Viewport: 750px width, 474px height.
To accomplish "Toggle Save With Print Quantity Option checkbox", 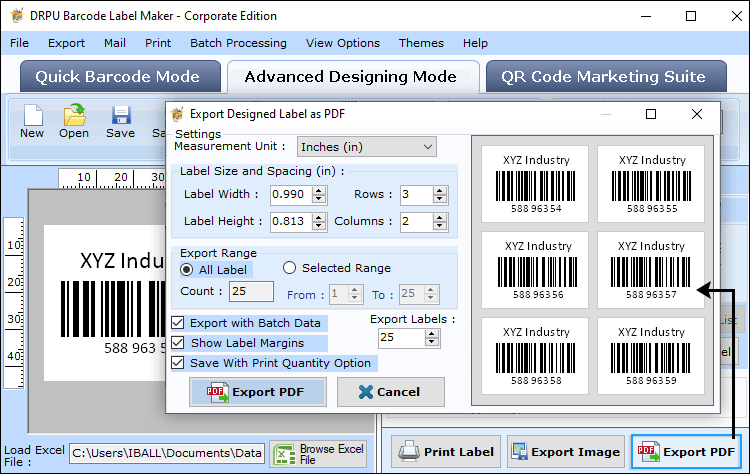I will coord(177,363).
